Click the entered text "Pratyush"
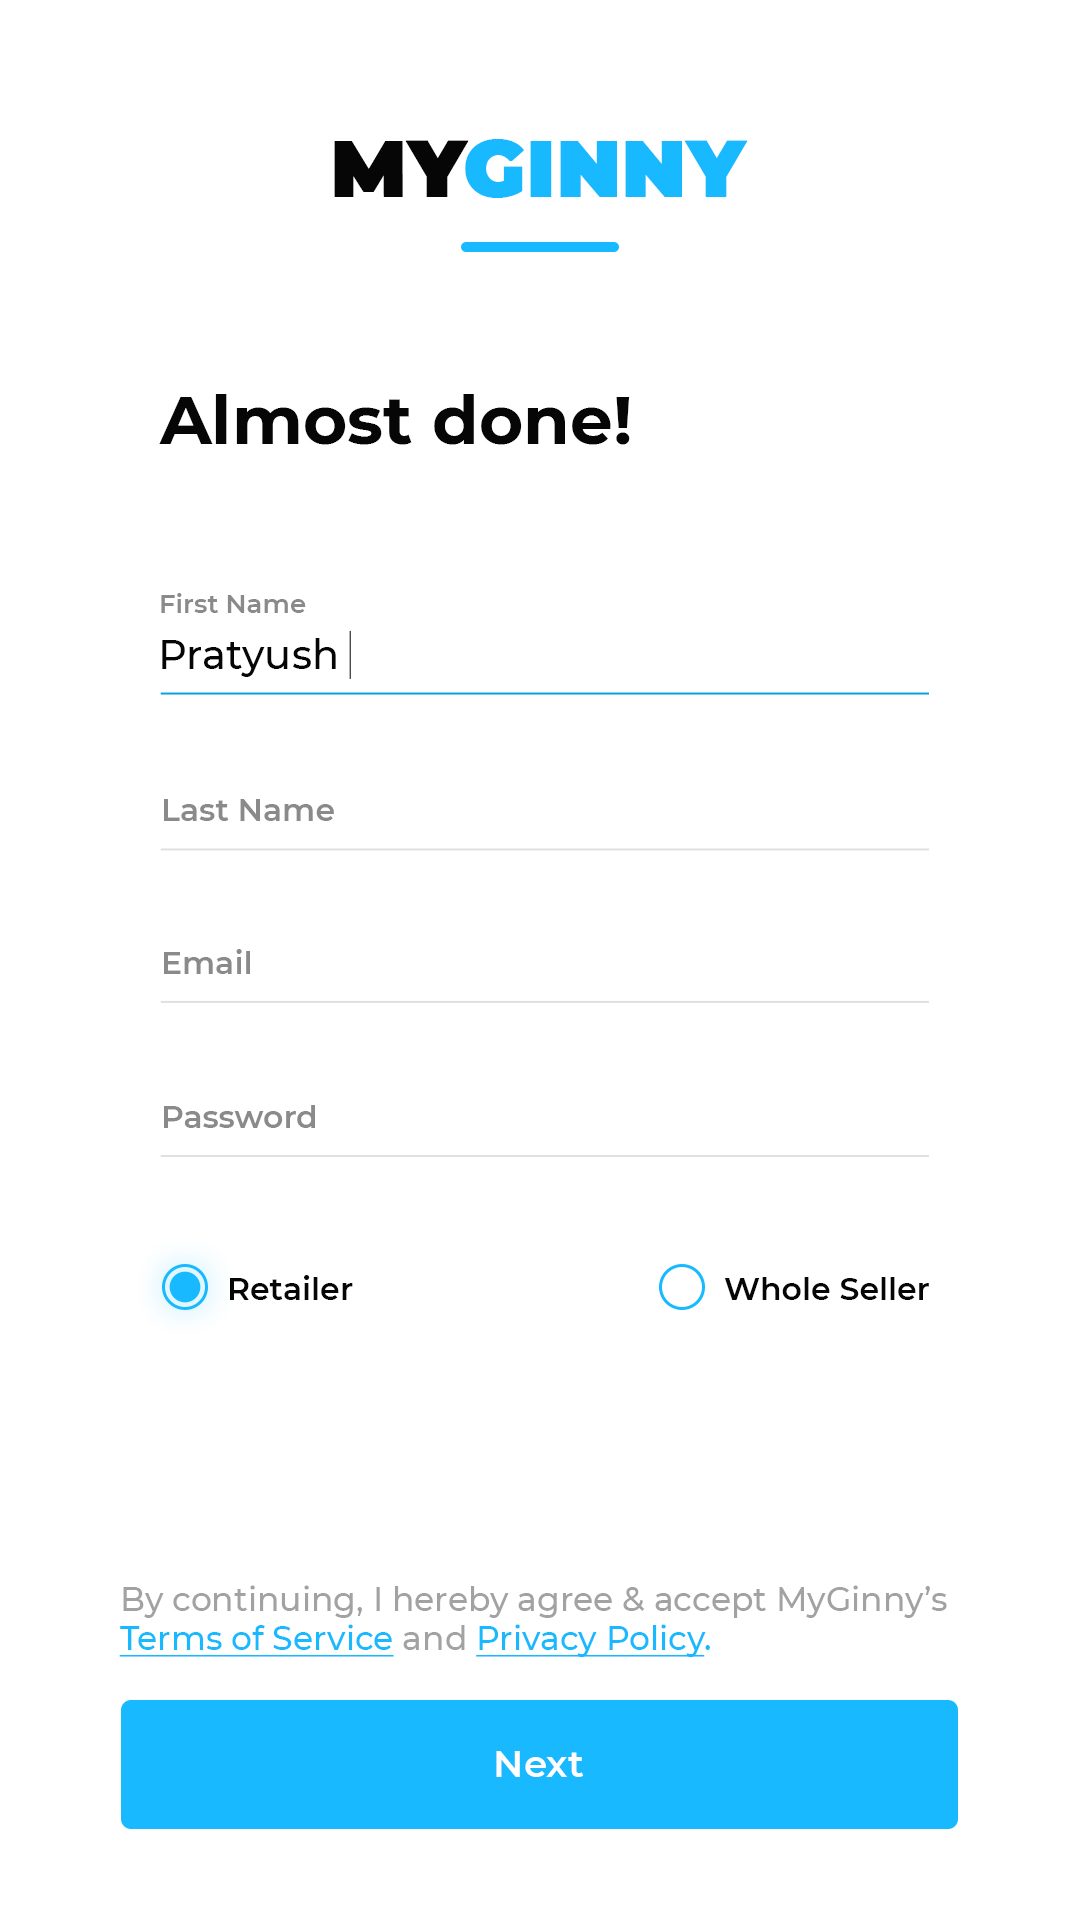Viewport: 1080px width, 1920px height. [249, 656]
